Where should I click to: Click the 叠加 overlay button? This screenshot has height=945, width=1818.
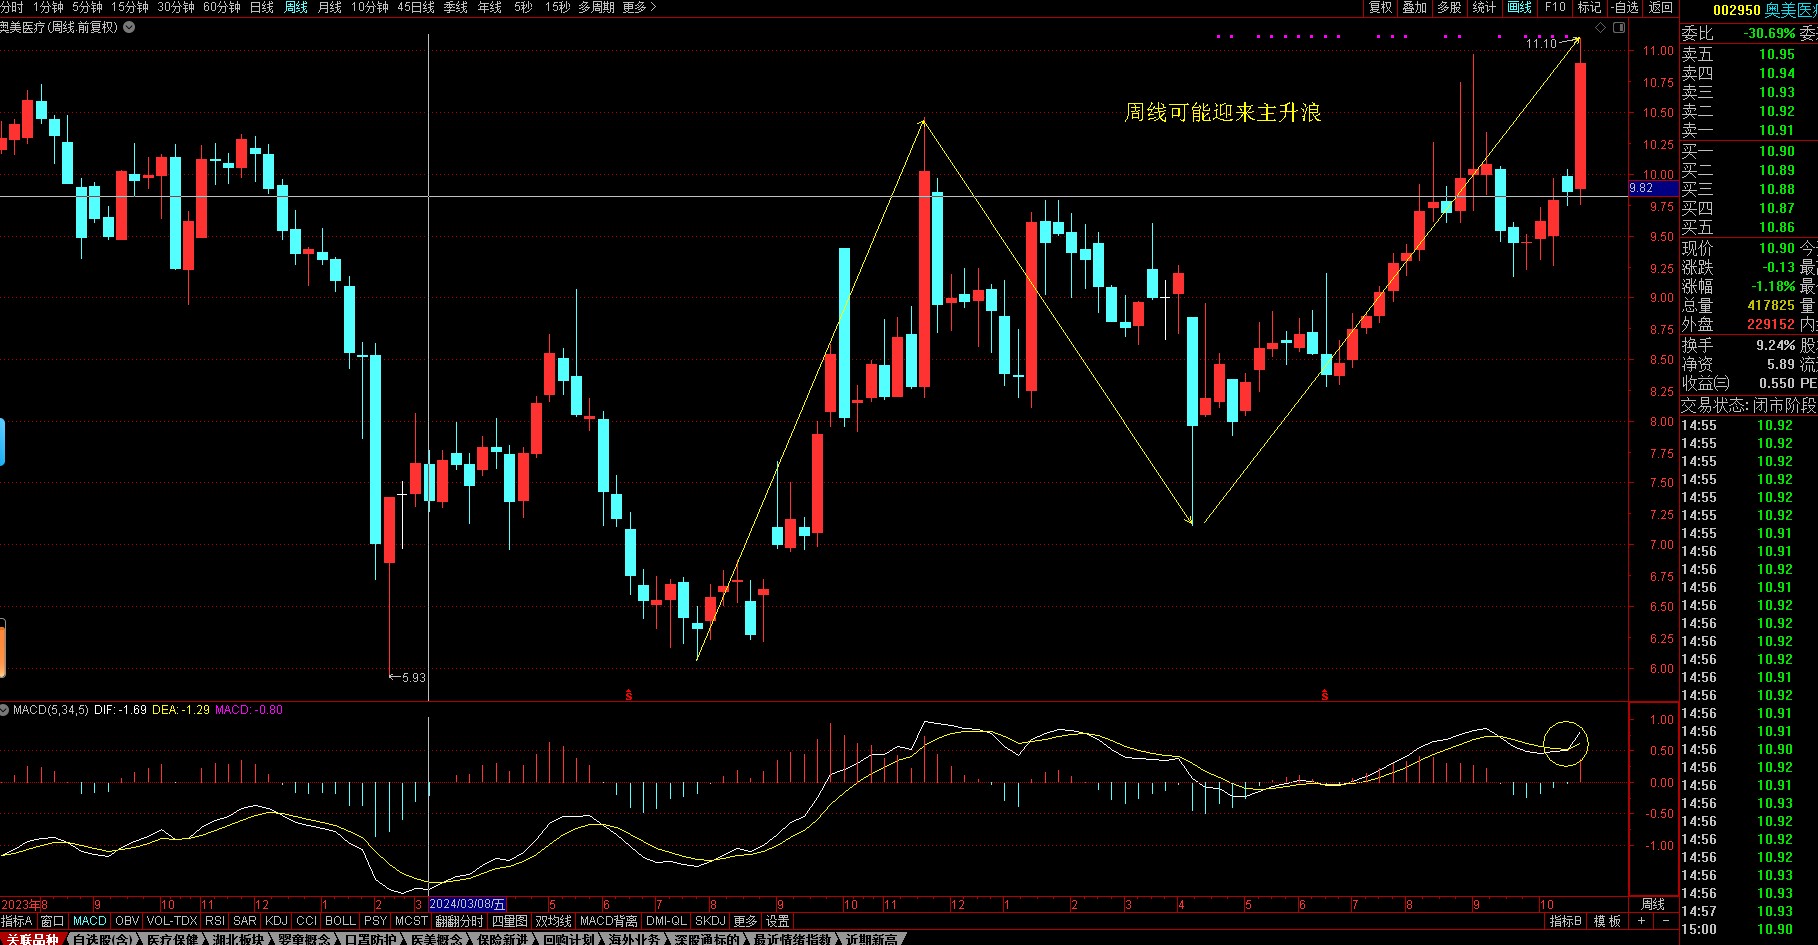point(1415,7)
